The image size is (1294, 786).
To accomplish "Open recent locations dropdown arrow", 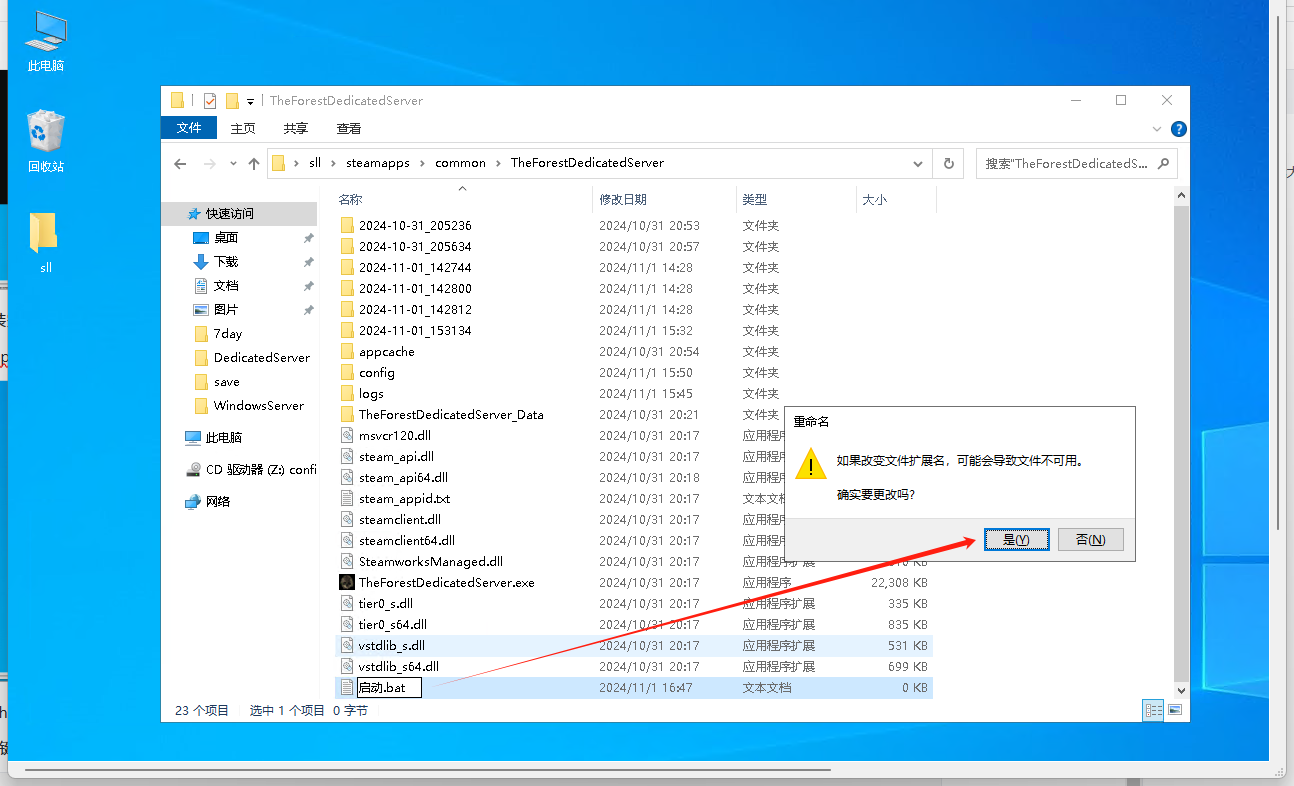I will (233, 163).
